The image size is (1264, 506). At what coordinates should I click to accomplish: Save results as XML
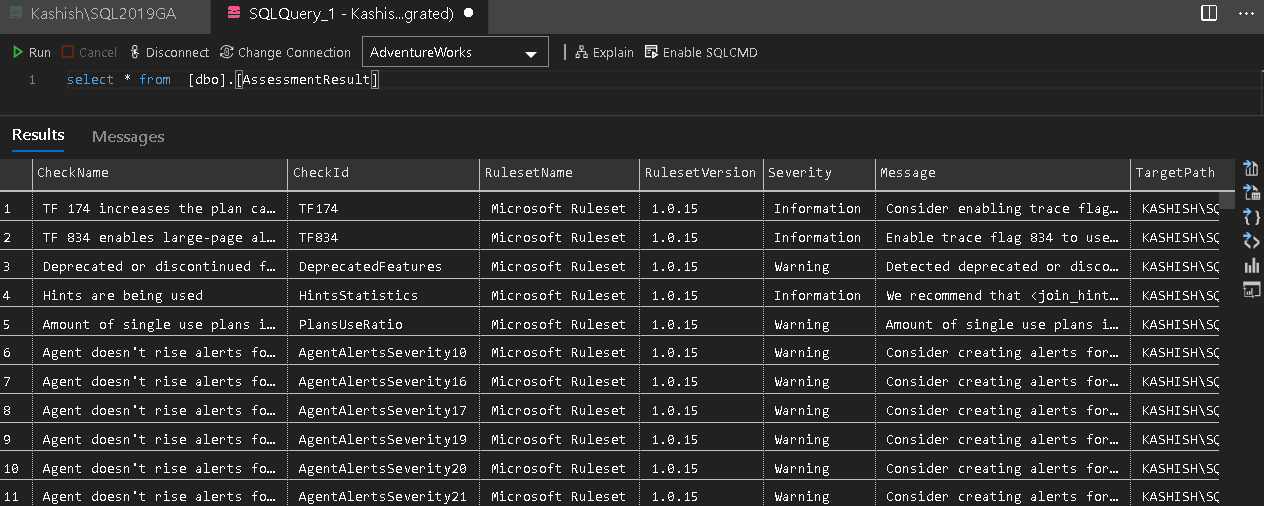click(x=1251, y=240)
